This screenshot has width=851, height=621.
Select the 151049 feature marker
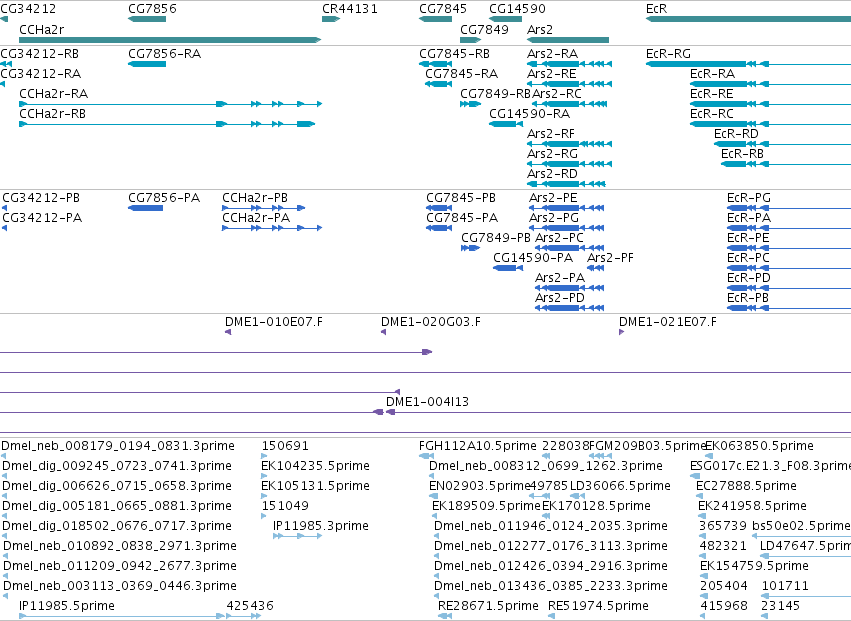click(x=264, y=516)
